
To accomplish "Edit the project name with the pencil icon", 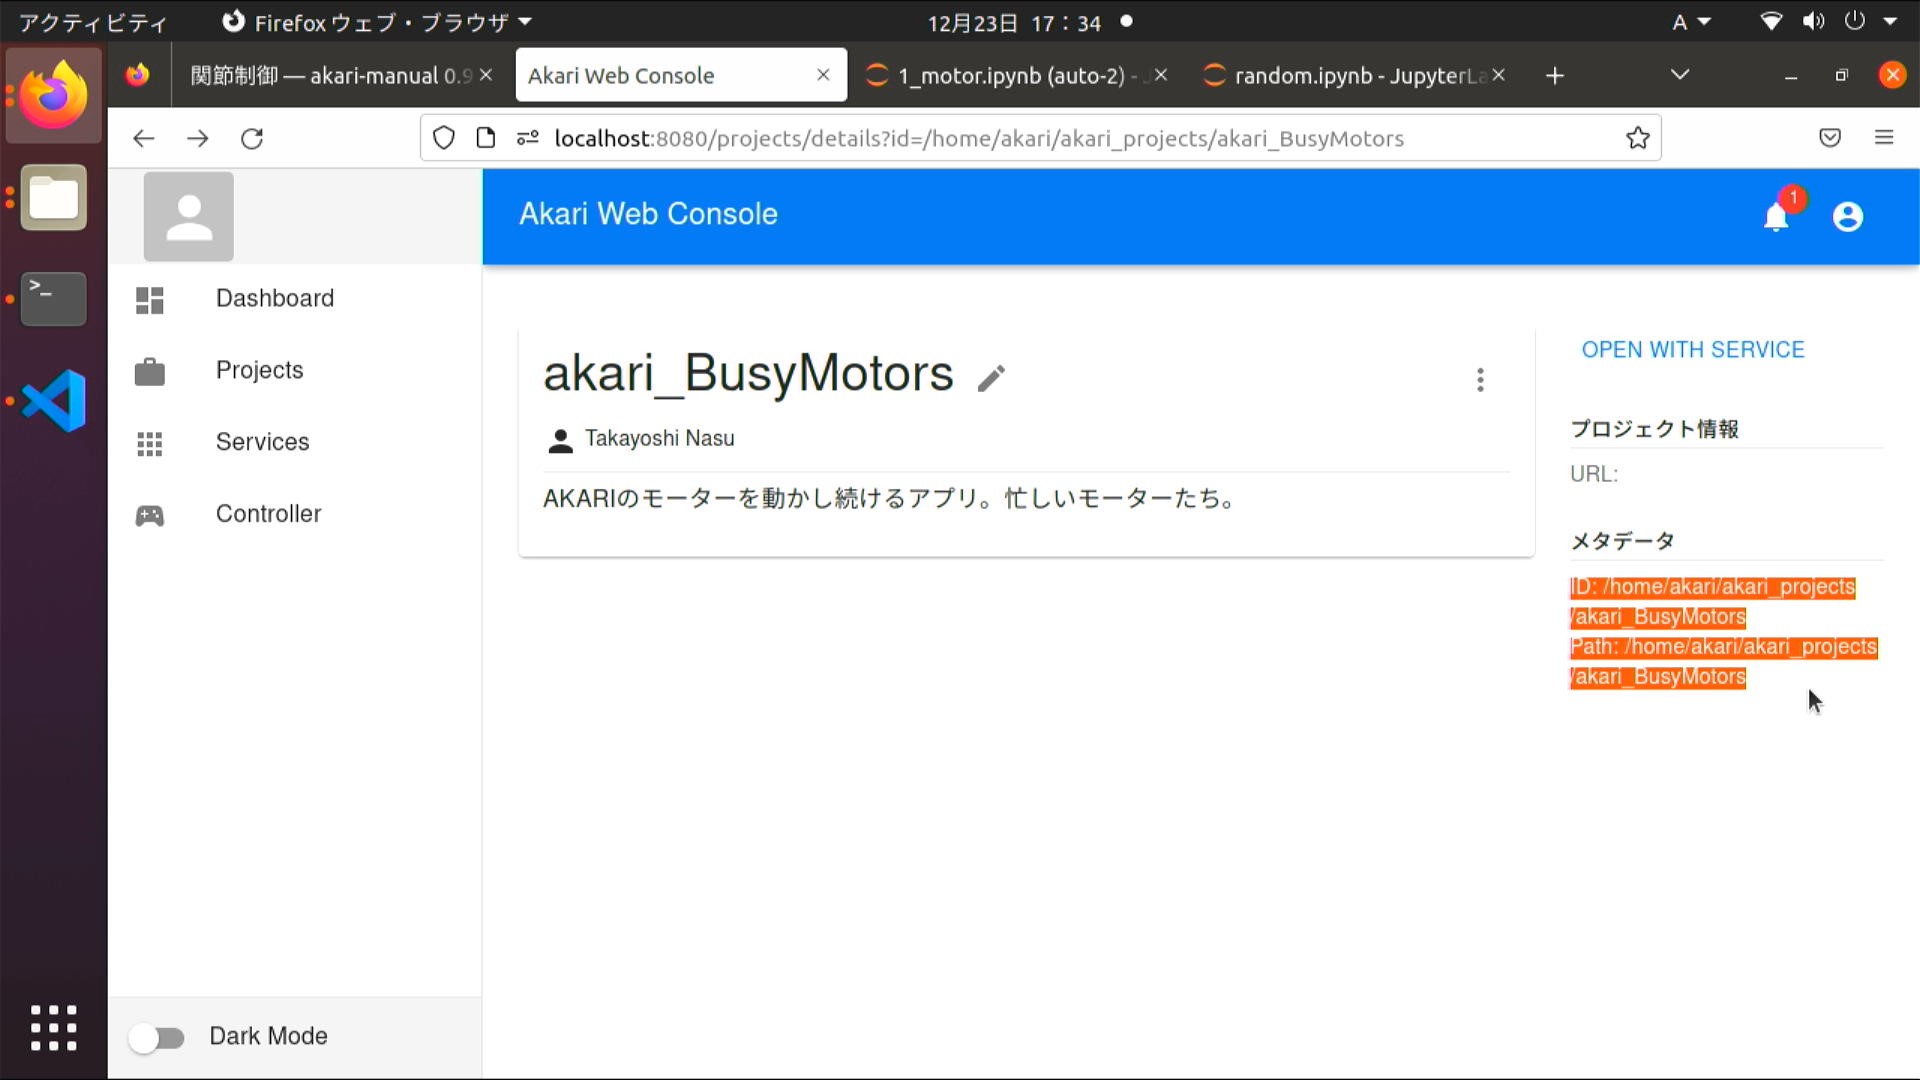I will click(991, 377).
